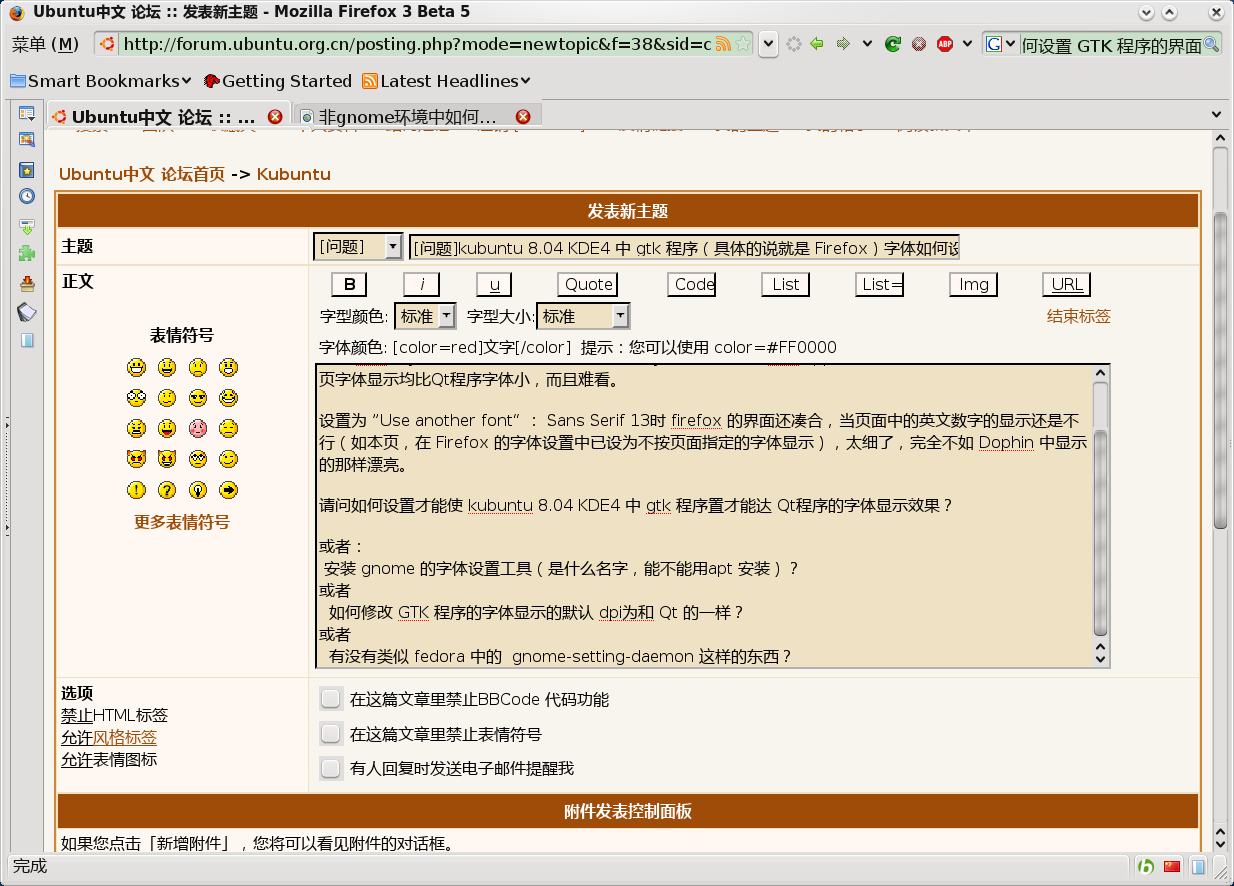The width and height of the screenshot is (1234, 886).
Task: Insert the light bulb idea emoticon
Action: tap(198, 490)
